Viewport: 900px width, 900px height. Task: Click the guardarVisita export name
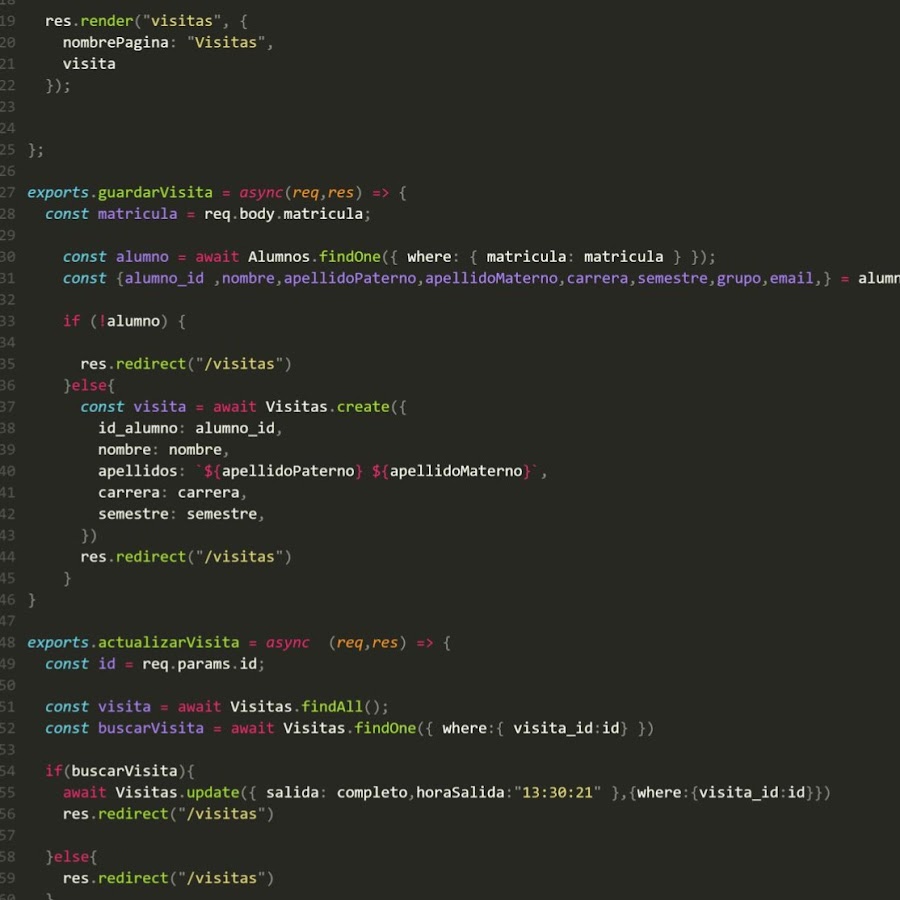coord(155,192)
